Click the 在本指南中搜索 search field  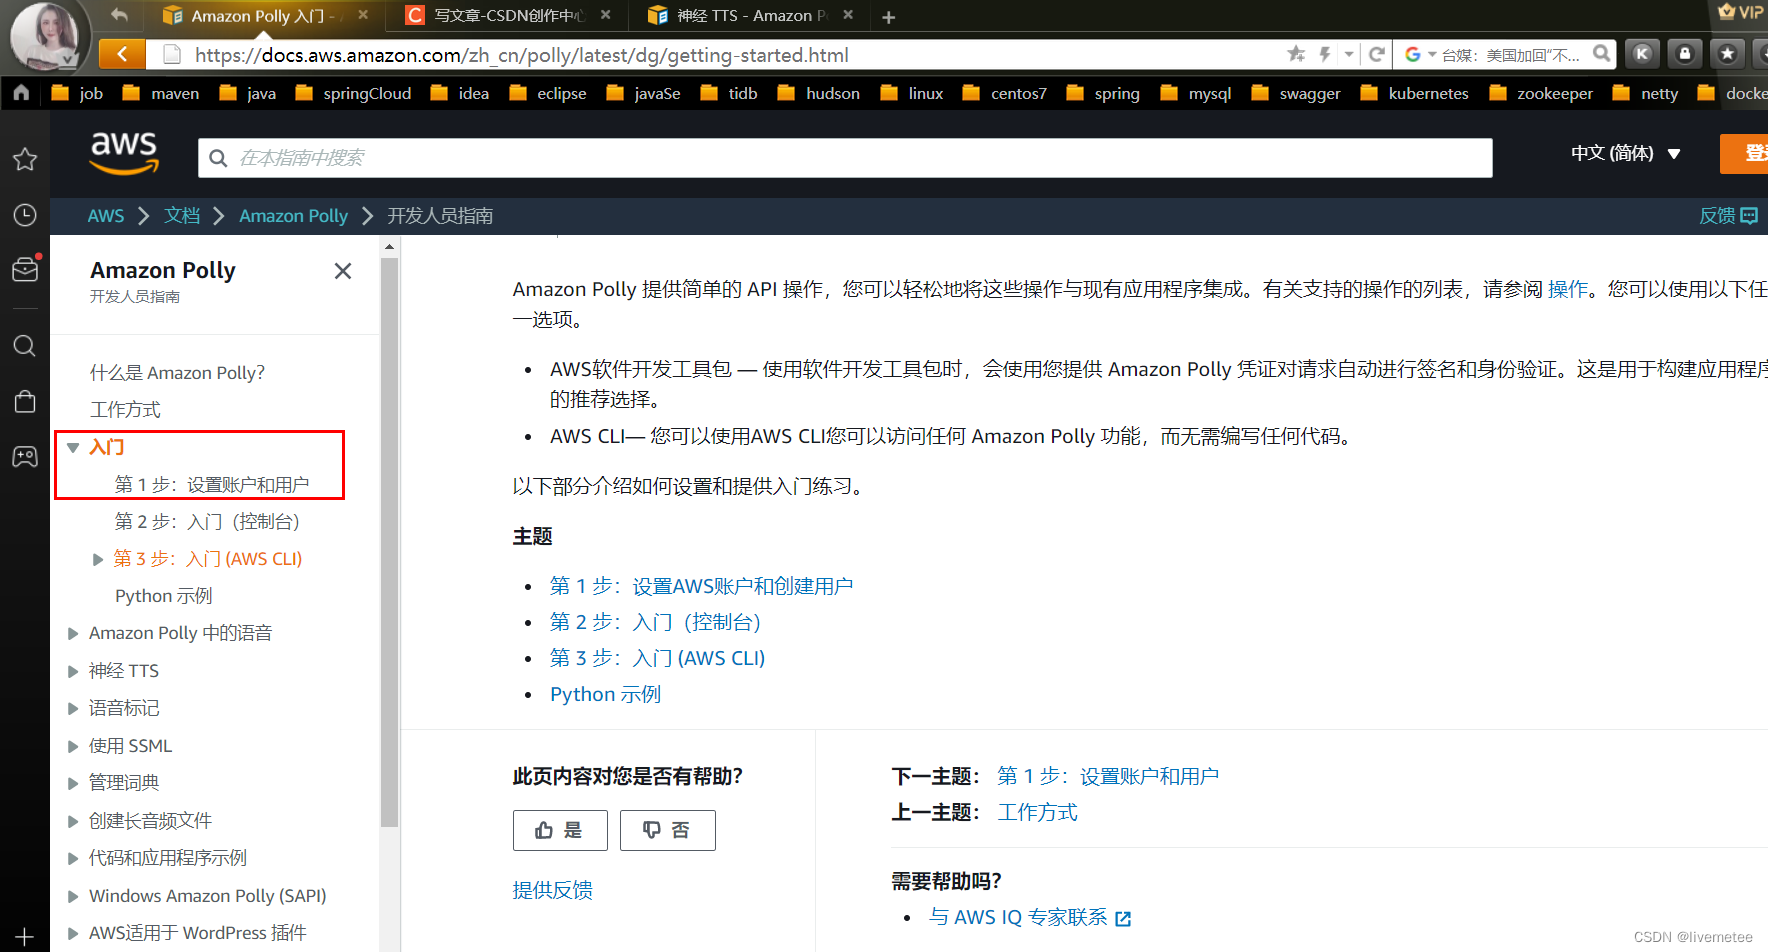[845, 158]
